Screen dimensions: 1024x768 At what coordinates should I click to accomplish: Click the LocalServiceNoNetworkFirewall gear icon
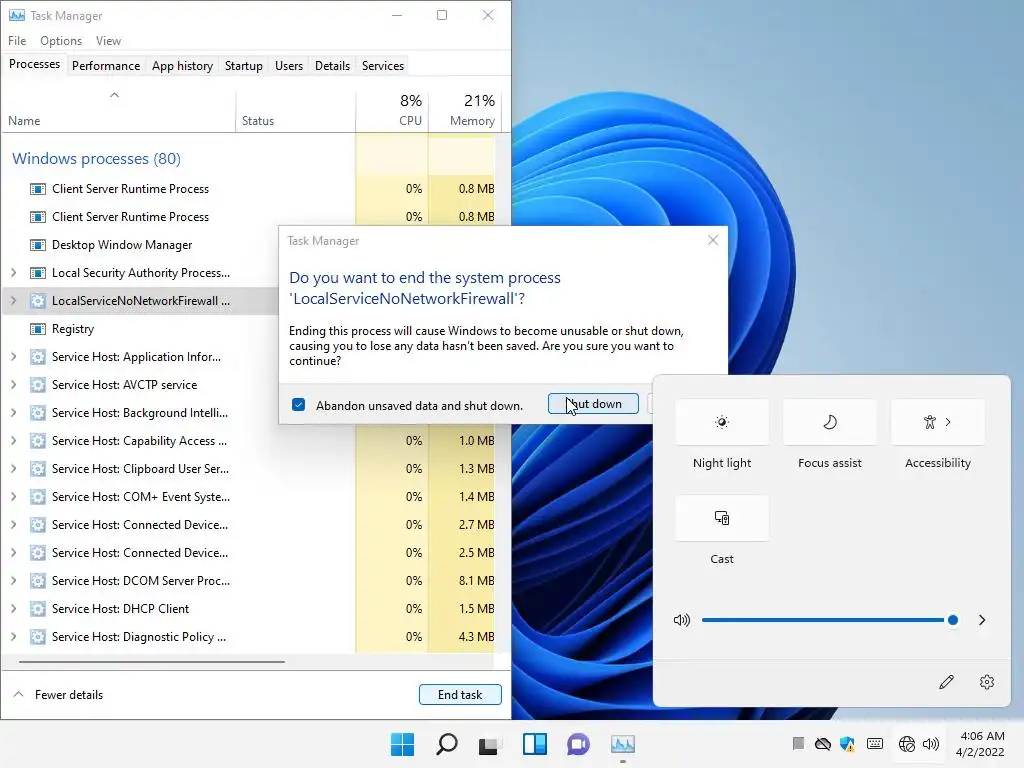(38, 301)
